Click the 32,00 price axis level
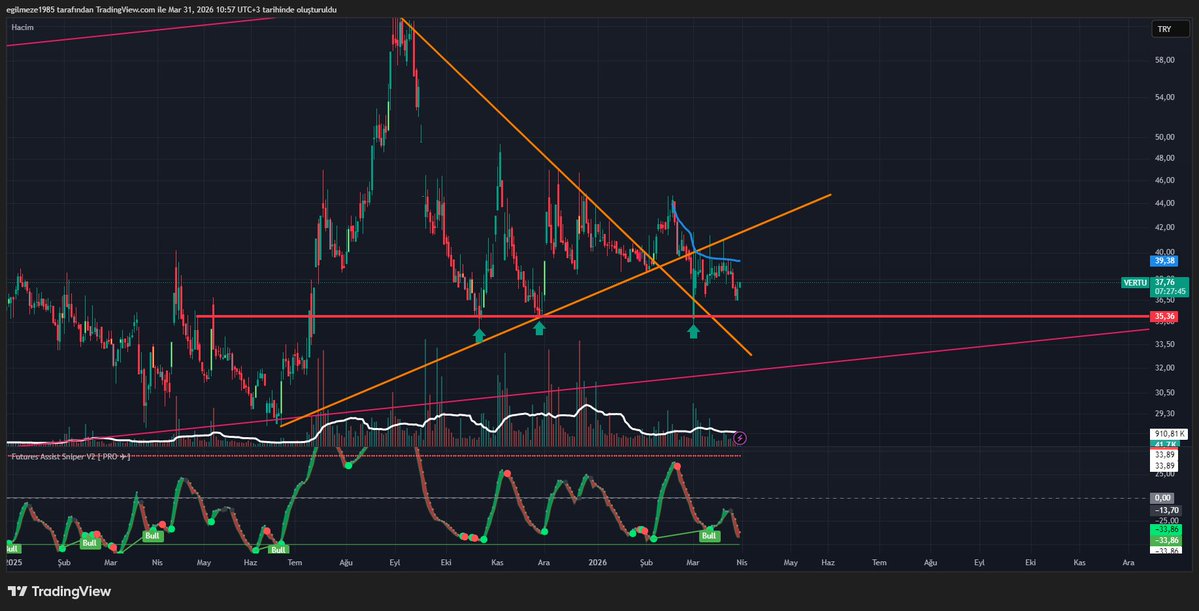1199x611 pixels. [x=1165, y=368]
